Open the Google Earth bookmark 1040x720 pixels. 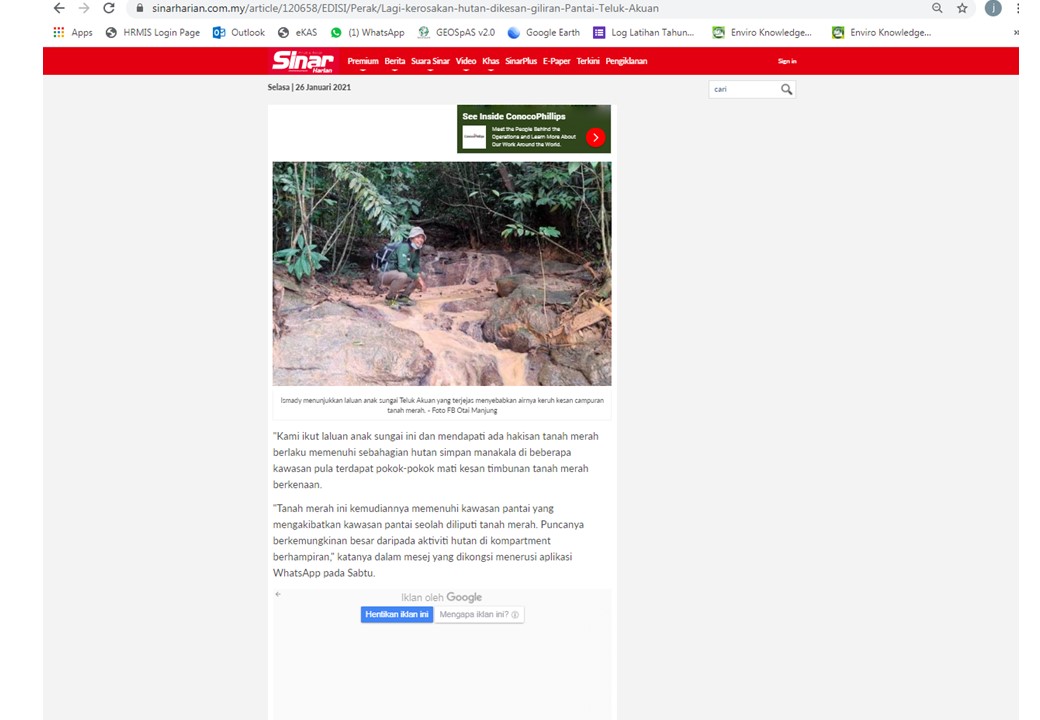click(x=543, y=32)
